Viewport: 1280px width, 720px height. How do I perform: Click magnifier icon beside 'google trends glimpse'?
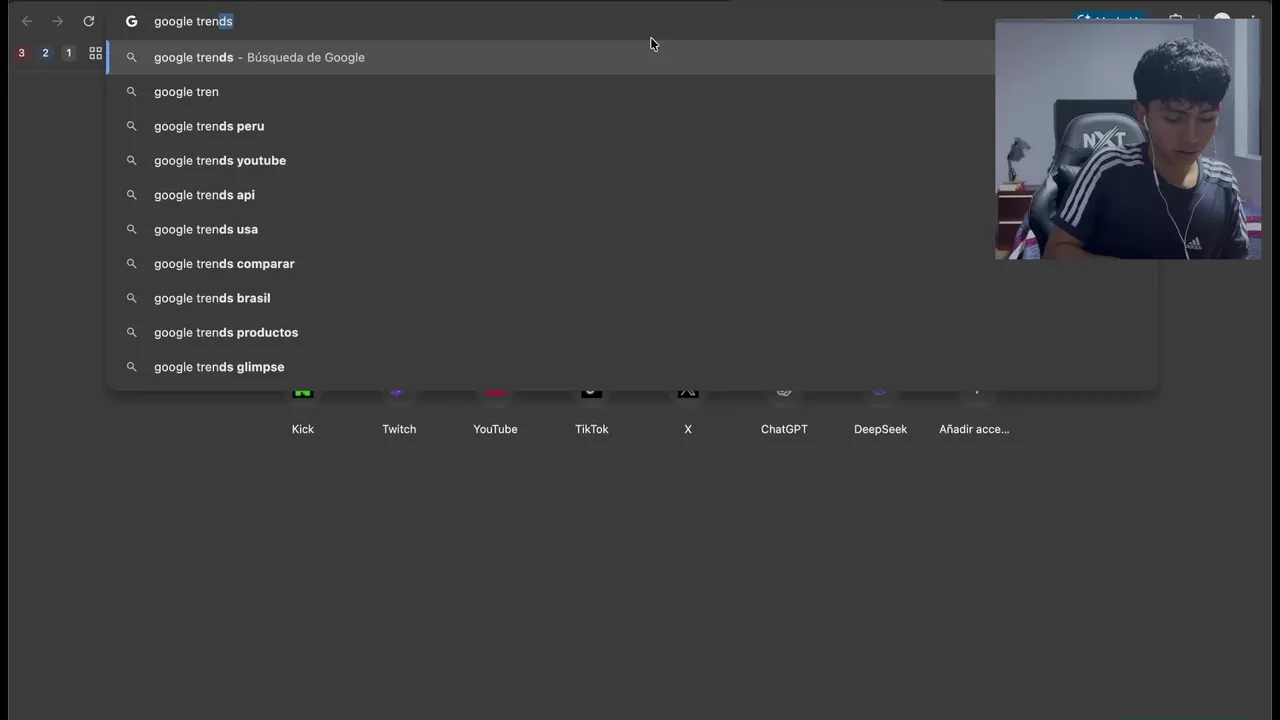click(x=131, y=367)
